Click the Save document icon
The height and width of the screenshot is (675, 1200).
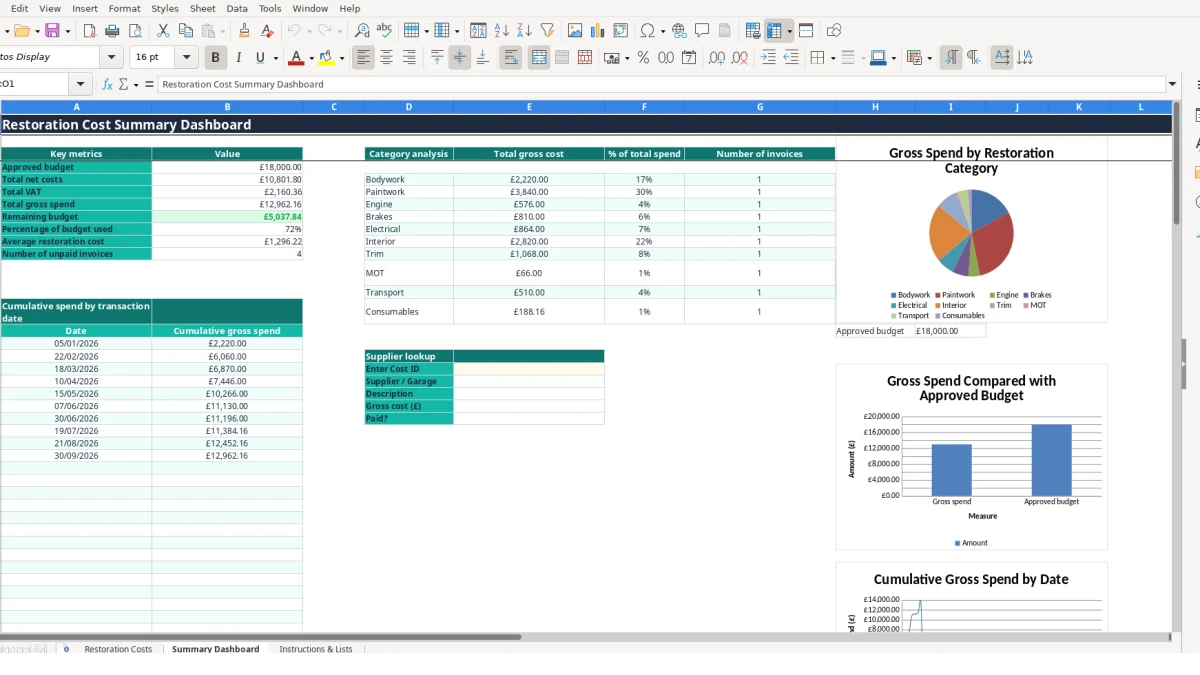(x=52, y=31)
